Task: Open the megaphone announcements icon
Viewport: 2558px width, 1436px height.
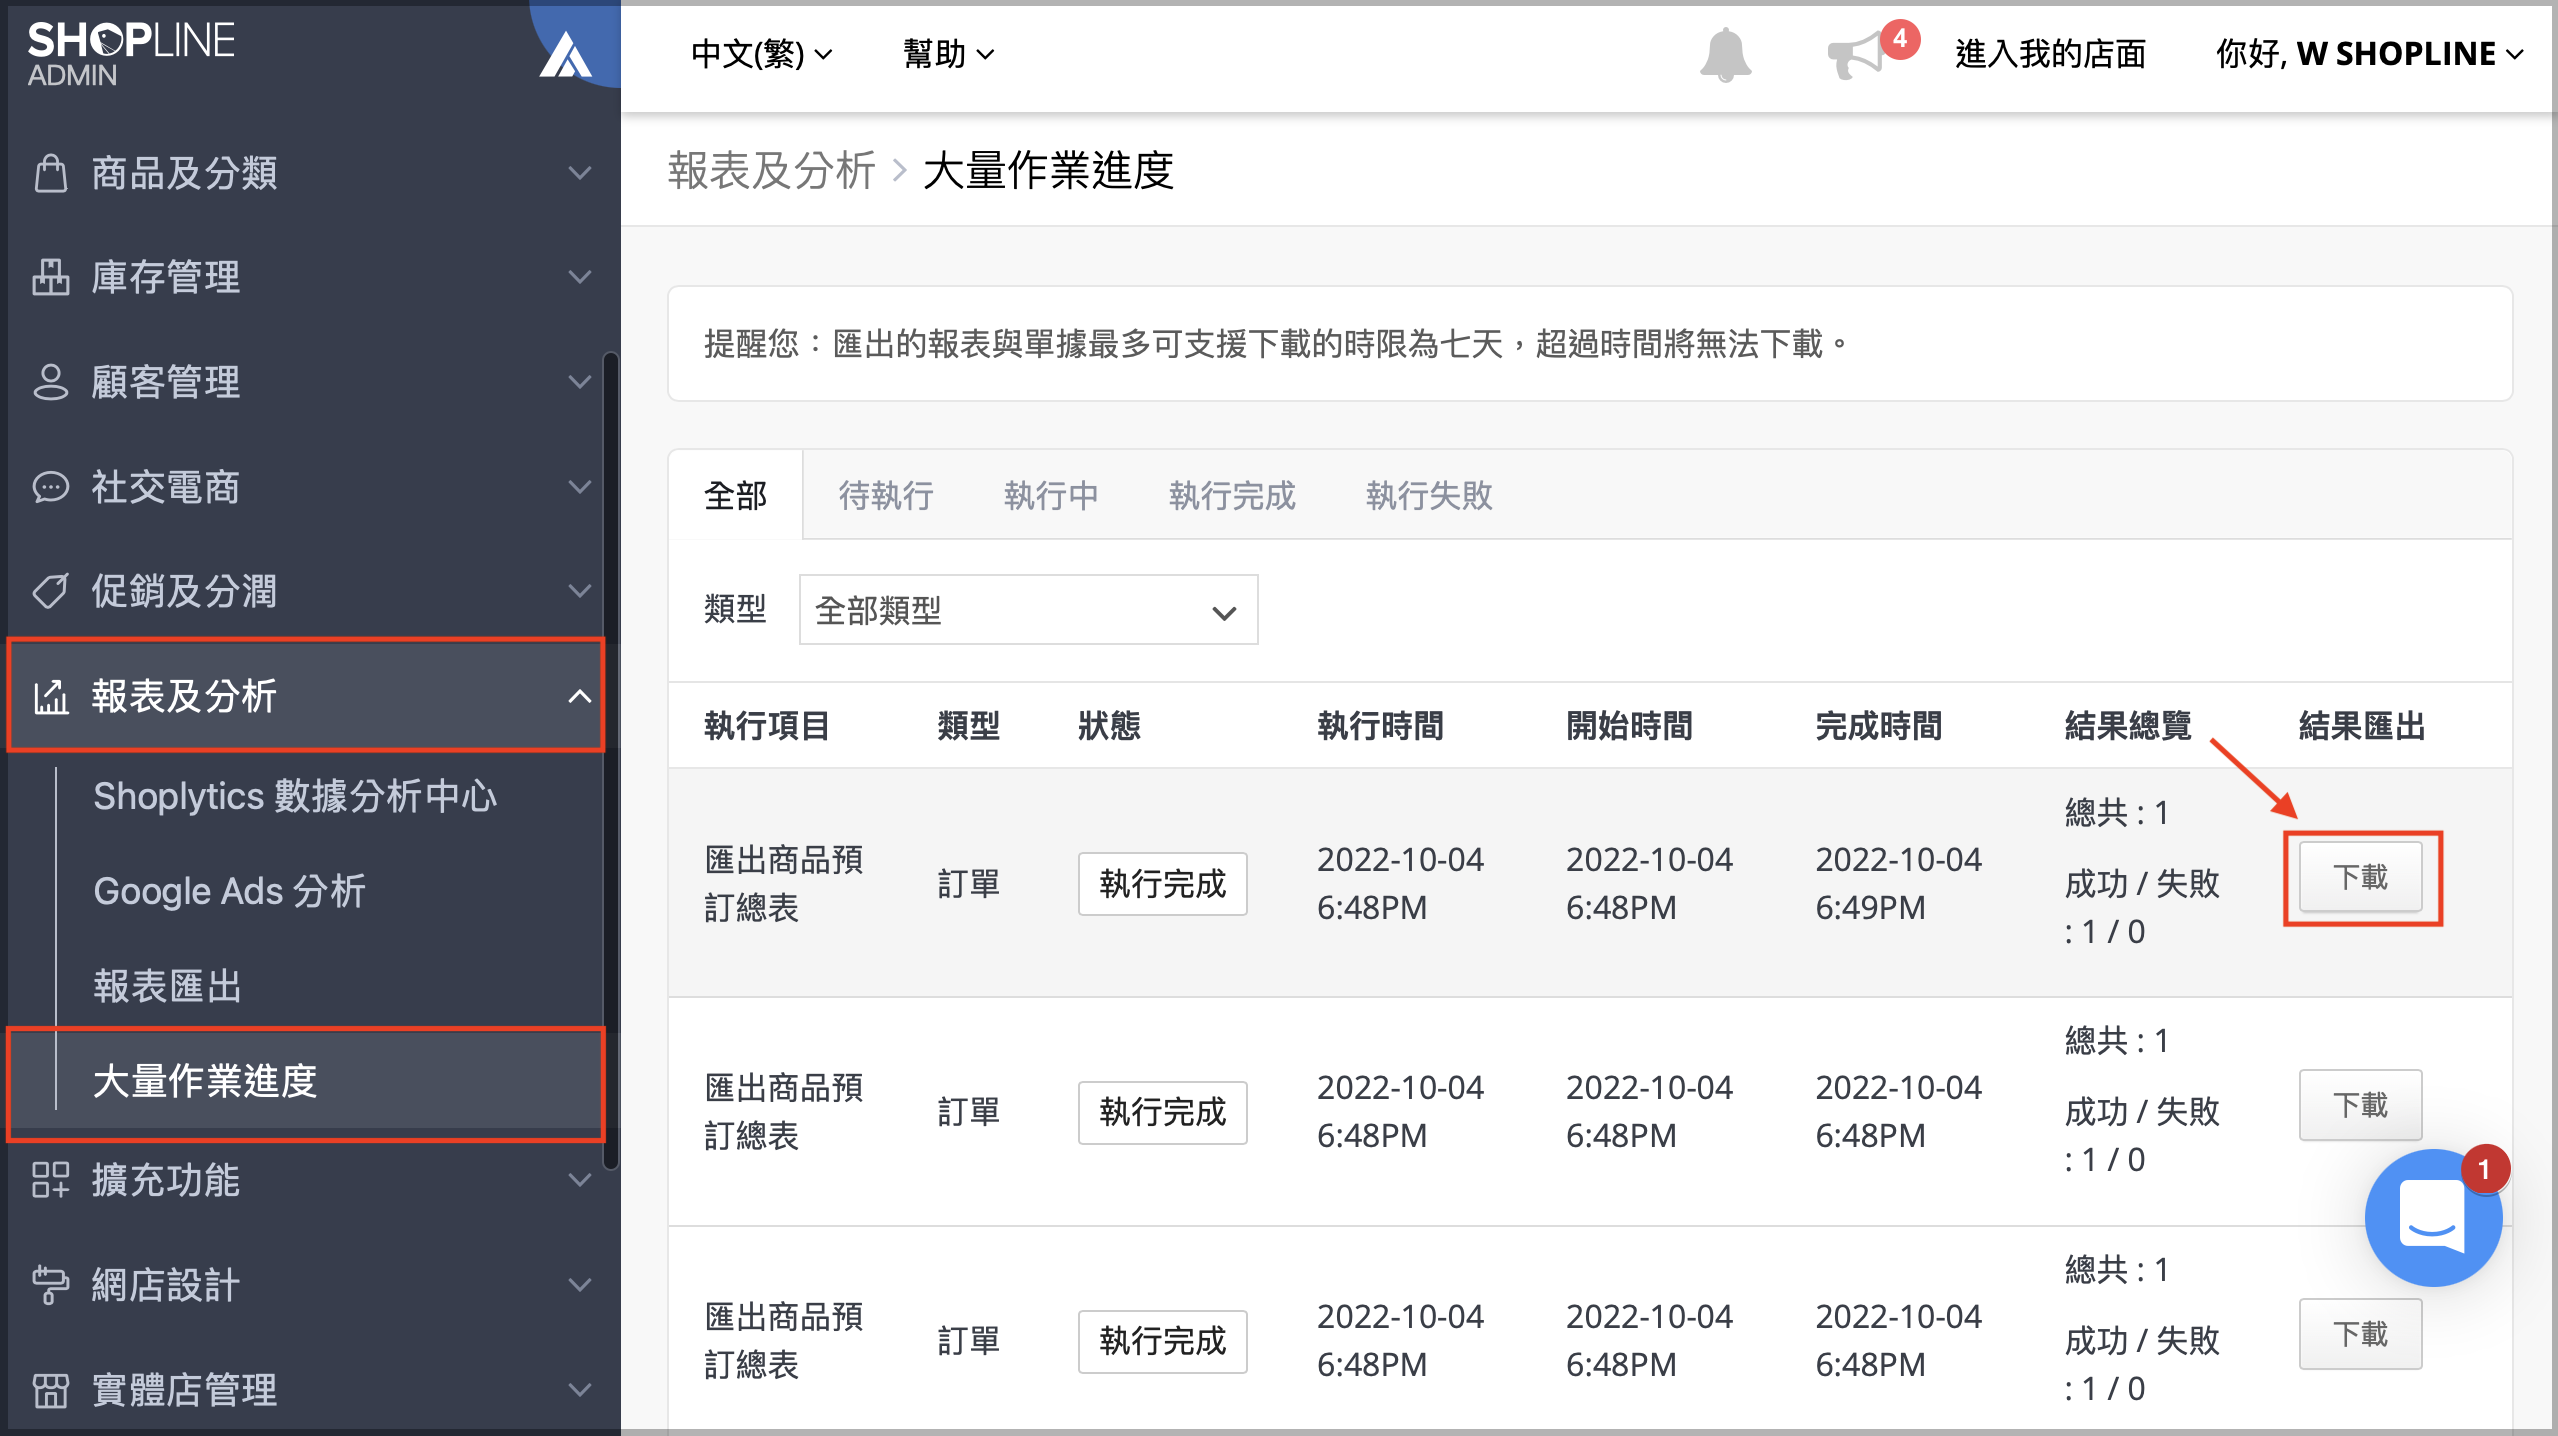Action: click(1855, 55)
